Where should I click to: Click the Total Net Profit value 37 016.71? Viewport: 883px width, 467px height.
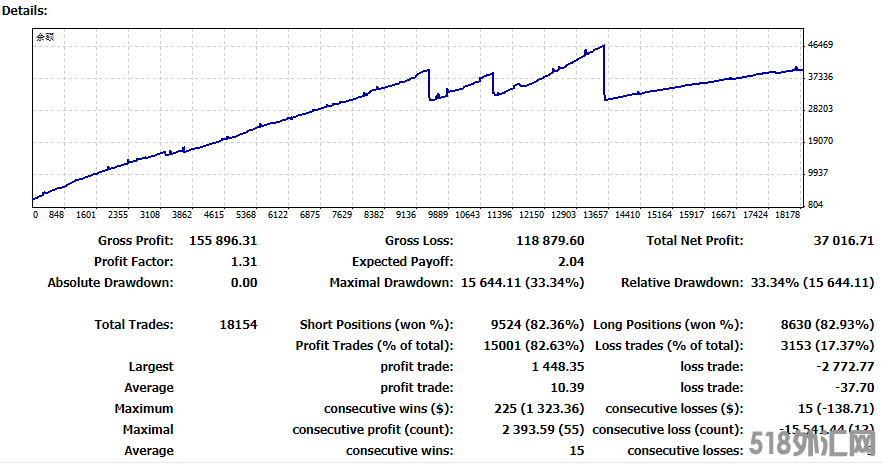click(x=844, y=241)
